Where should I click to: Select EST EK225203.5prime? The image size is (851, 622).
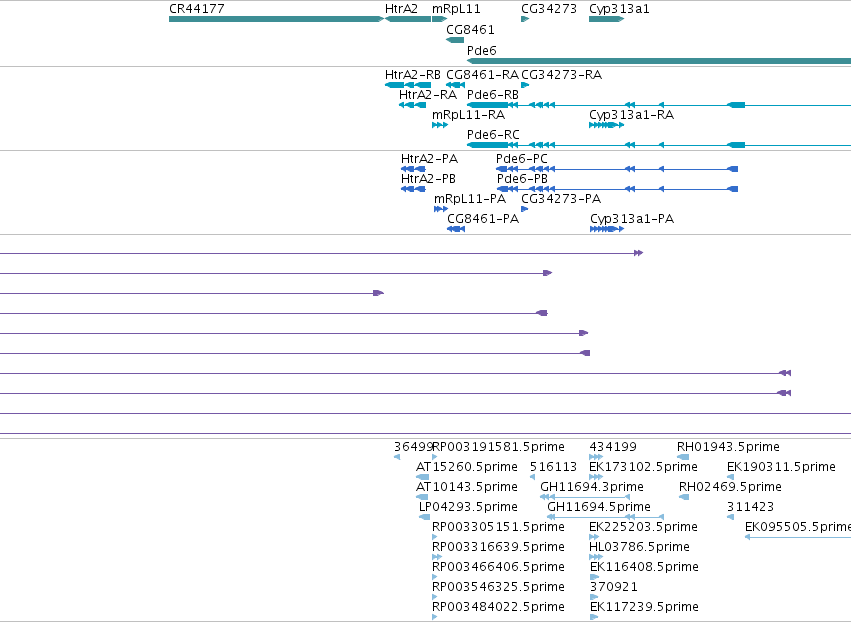pyautogui.click(x=643, y=528)
